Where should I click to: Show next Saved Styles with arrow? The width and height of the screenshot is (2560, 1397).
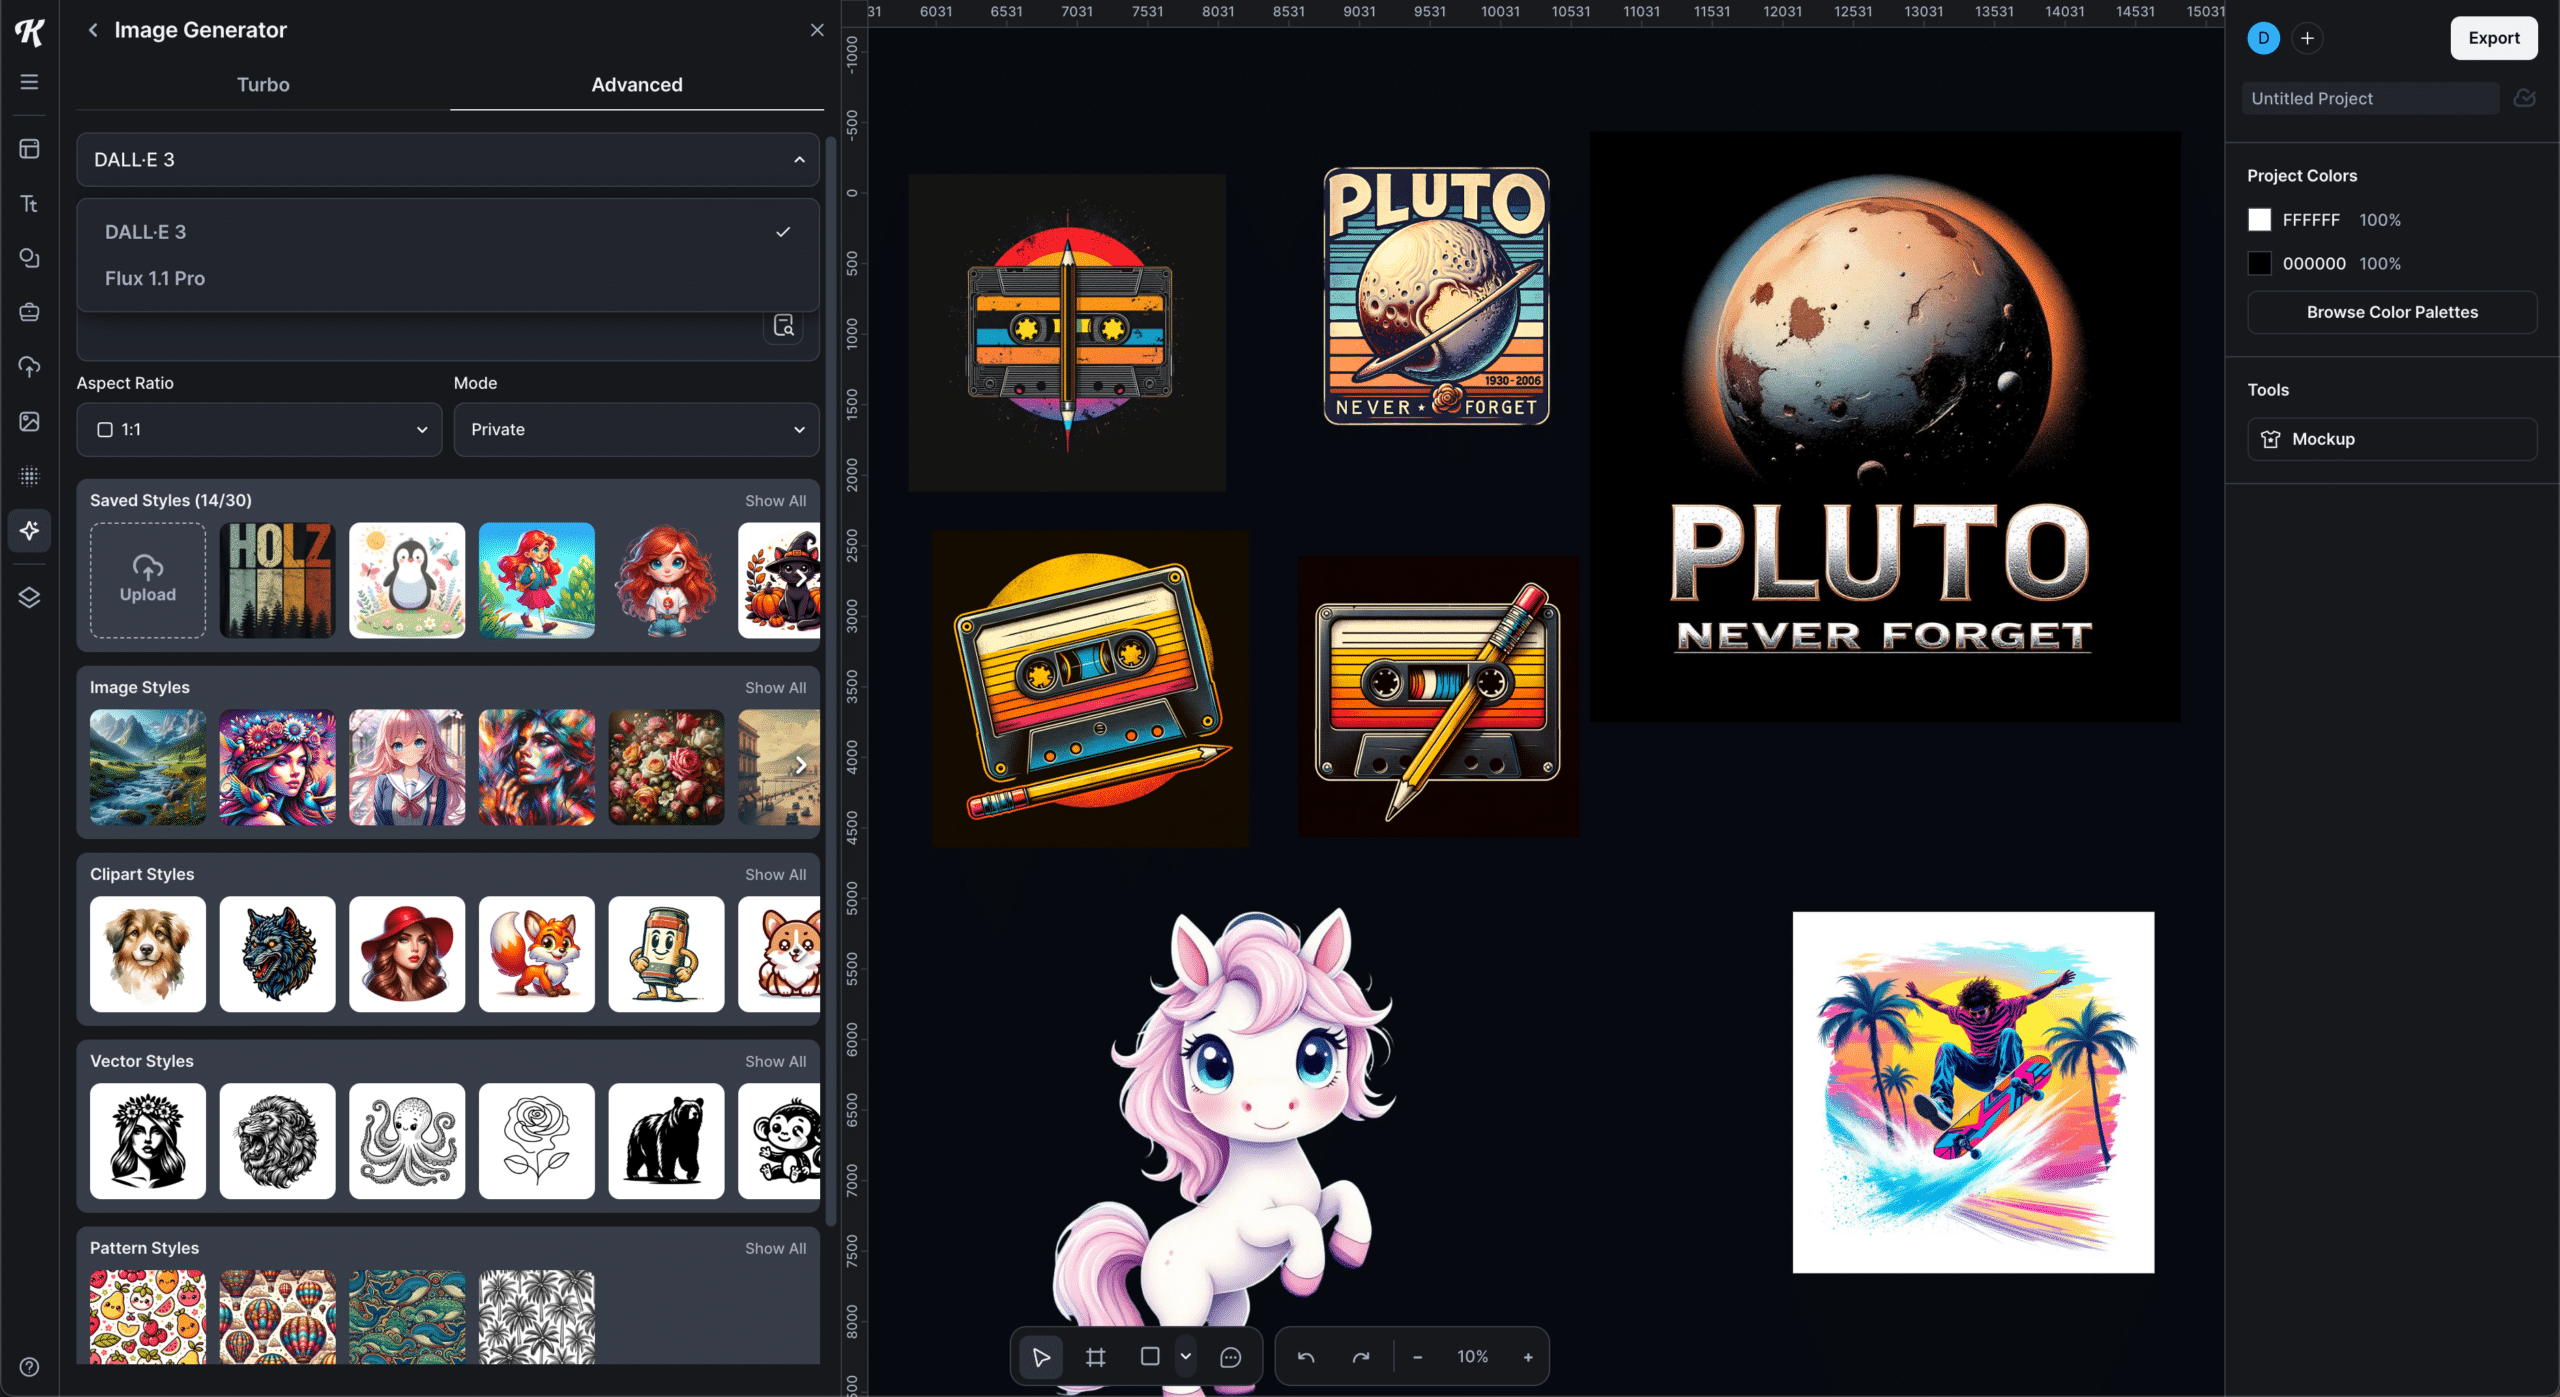tap(801, 580)
